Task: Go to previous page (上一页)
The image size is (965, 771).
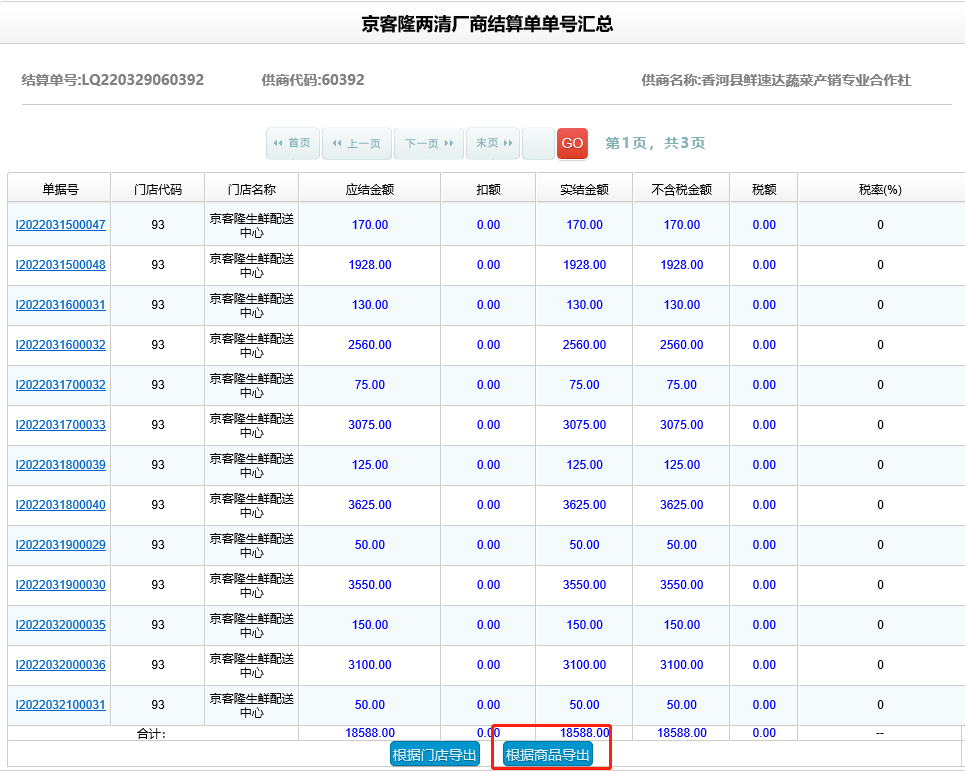Action: (x=357, y=143)
